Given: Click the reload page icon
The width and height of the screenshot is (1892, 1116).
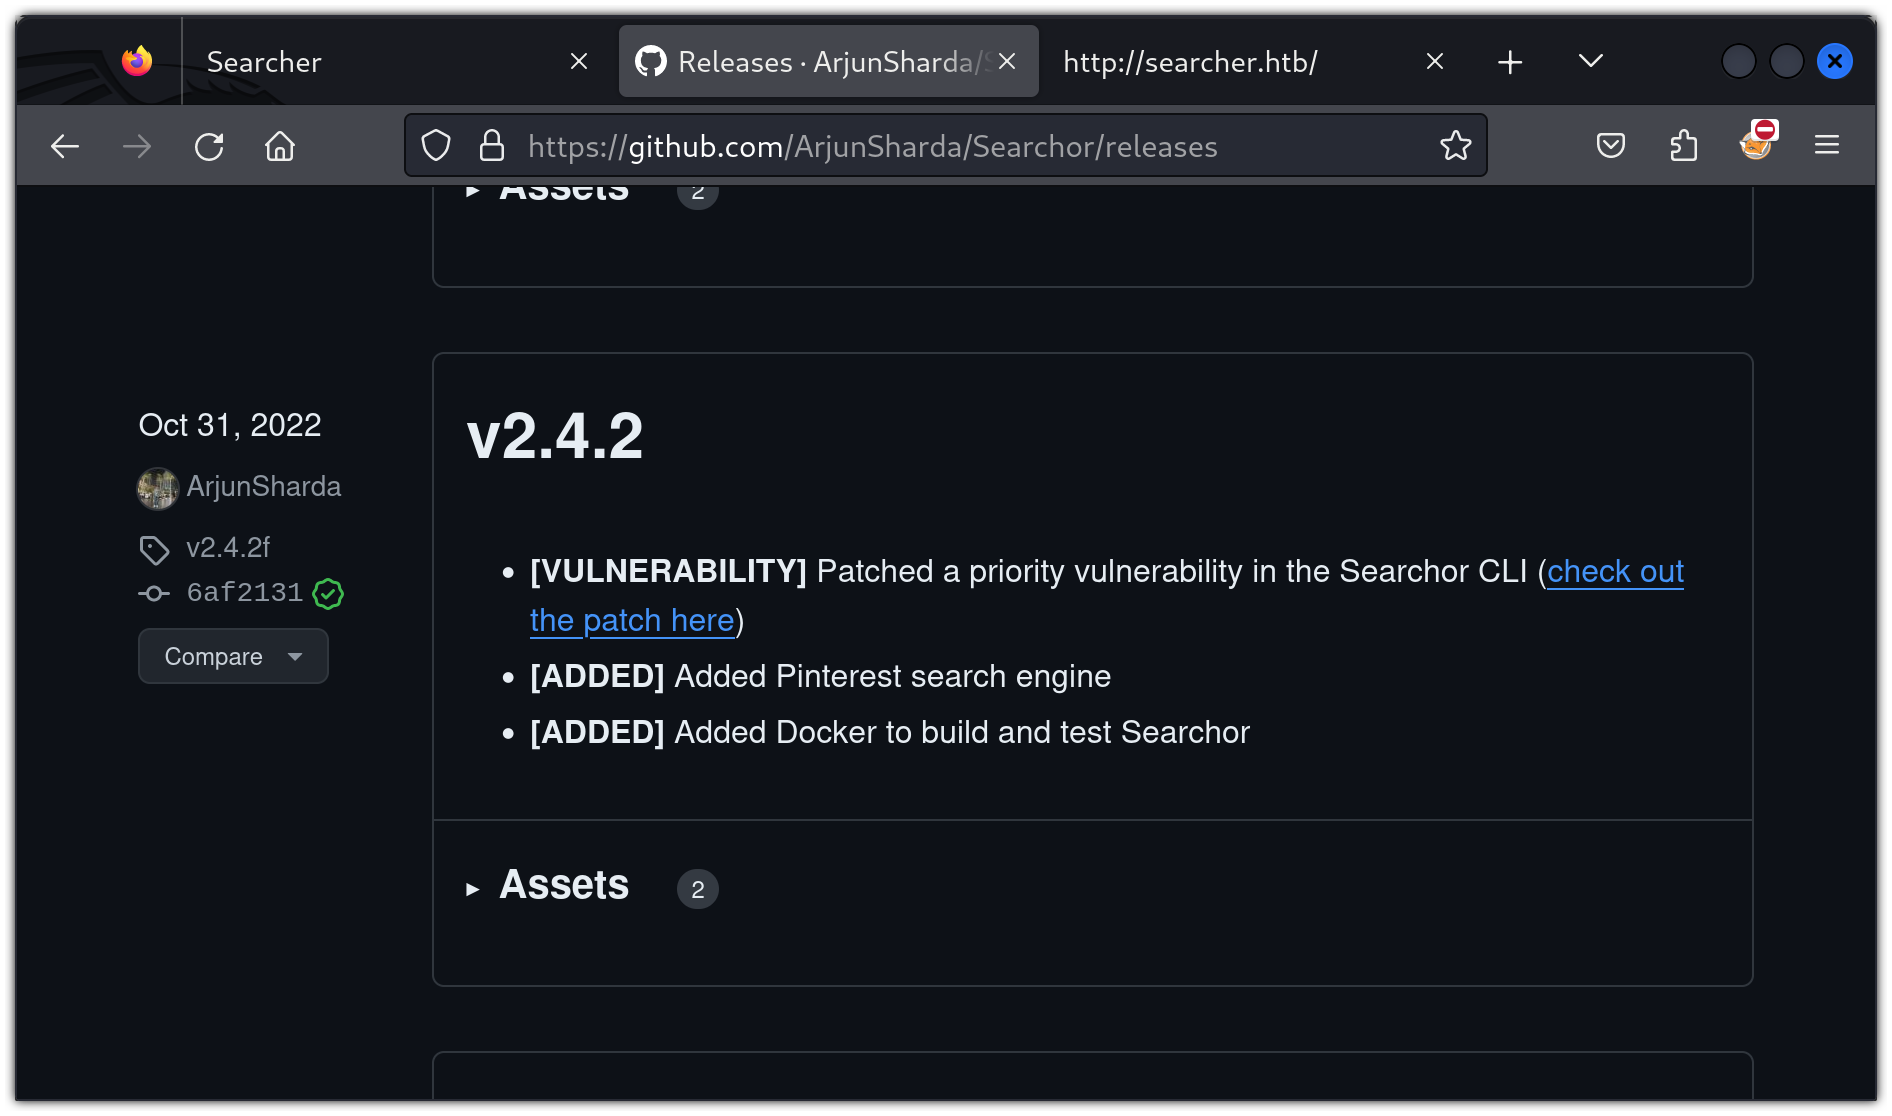Looking at the screenshot, I should tap(209, 147).
